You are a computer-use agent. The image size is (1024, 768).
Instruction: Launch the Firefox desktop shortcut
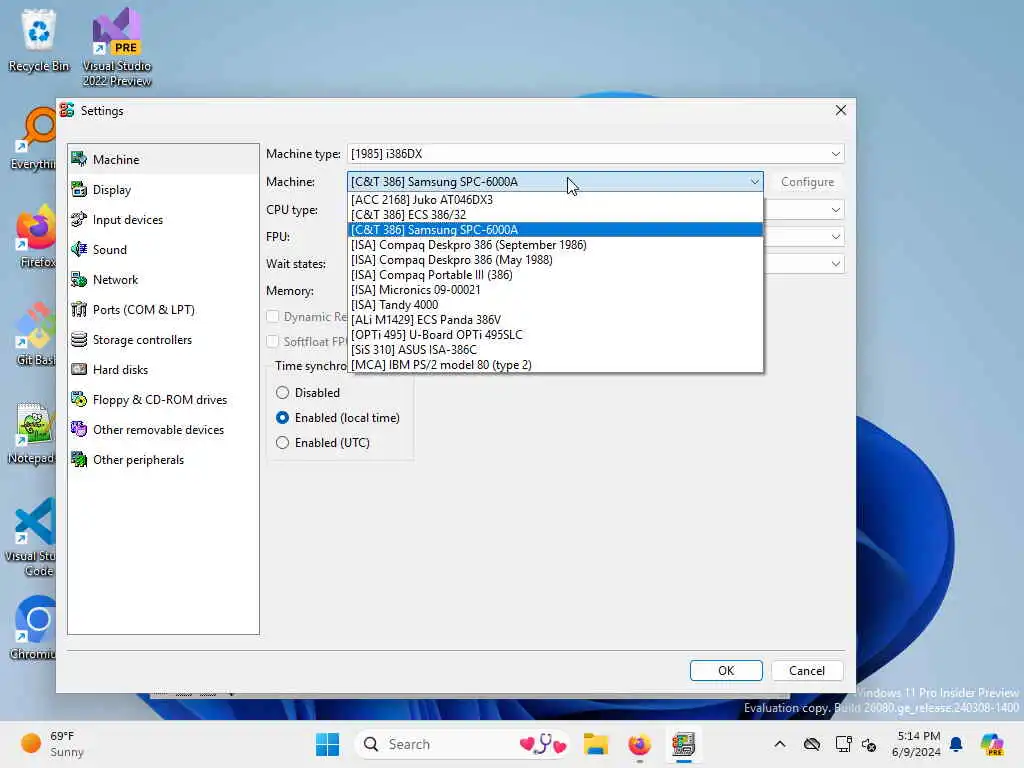[37, 236]
